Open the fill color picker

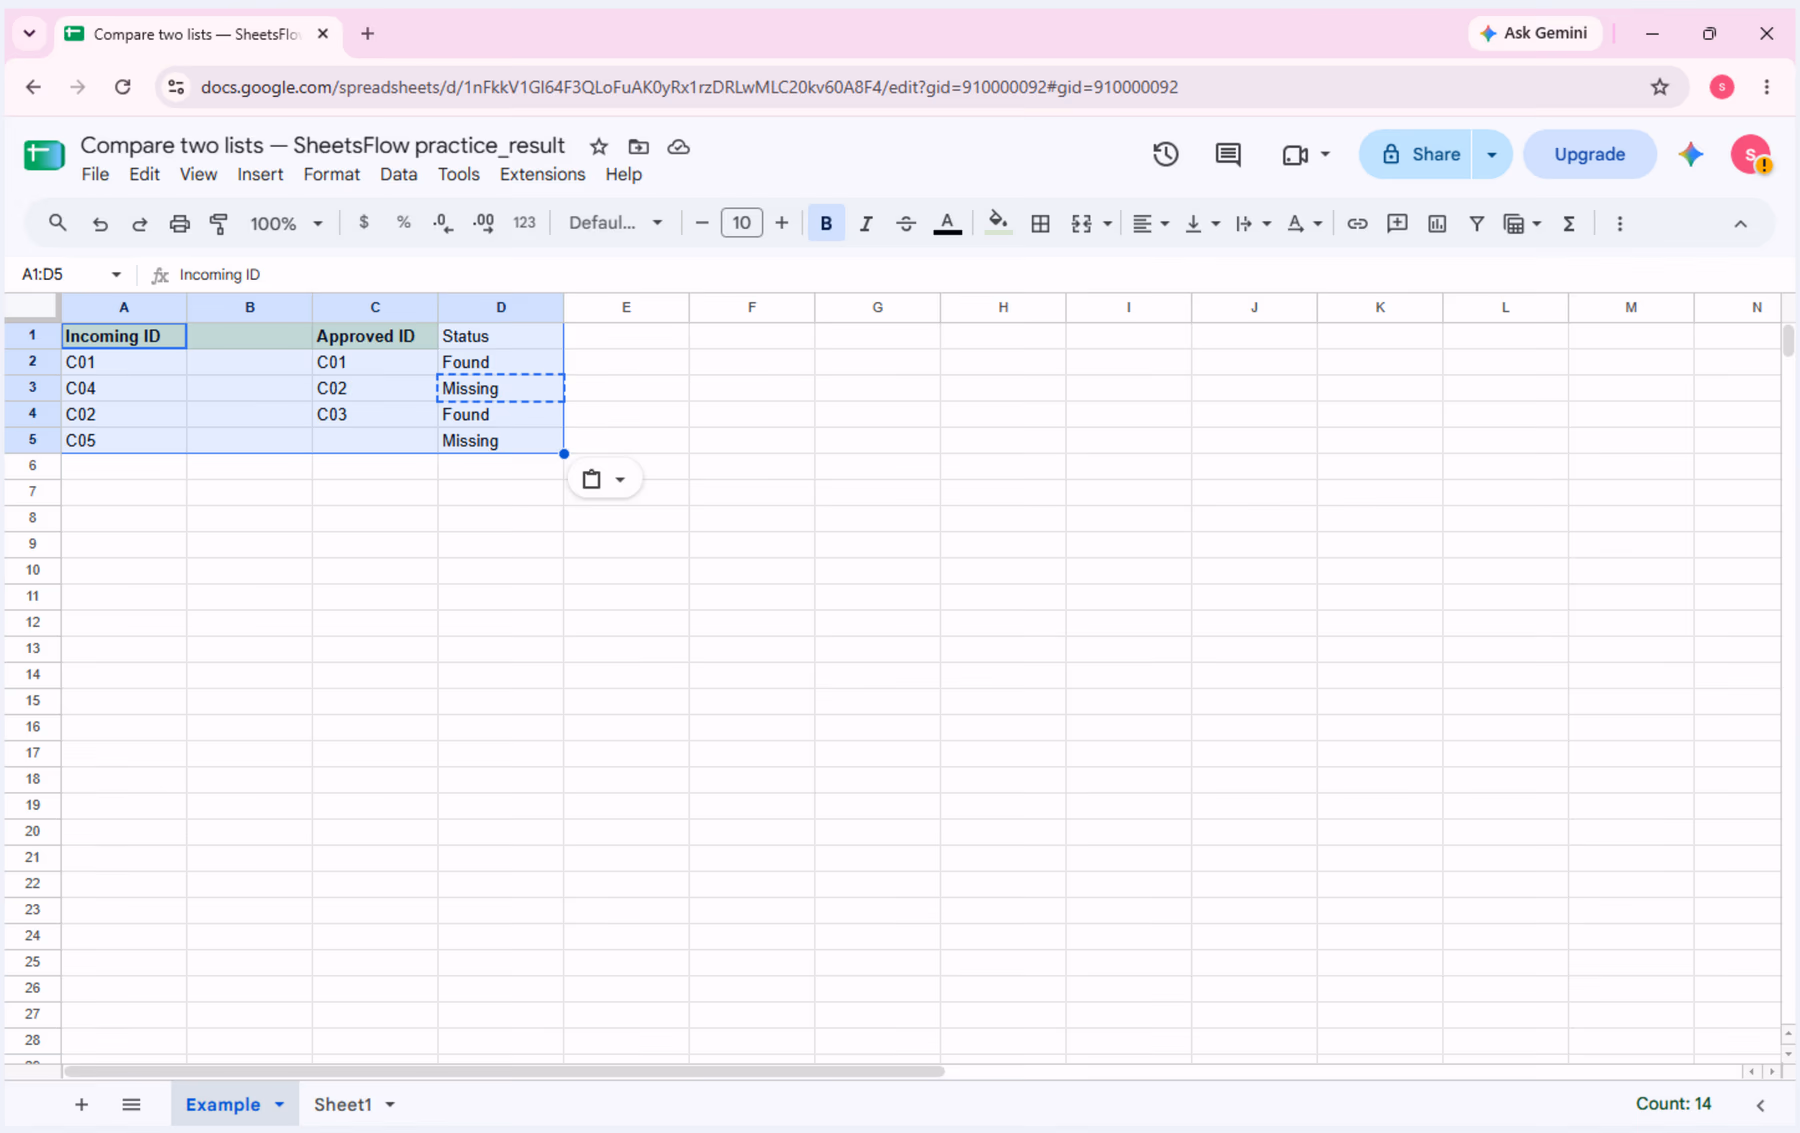pos(998,224)
